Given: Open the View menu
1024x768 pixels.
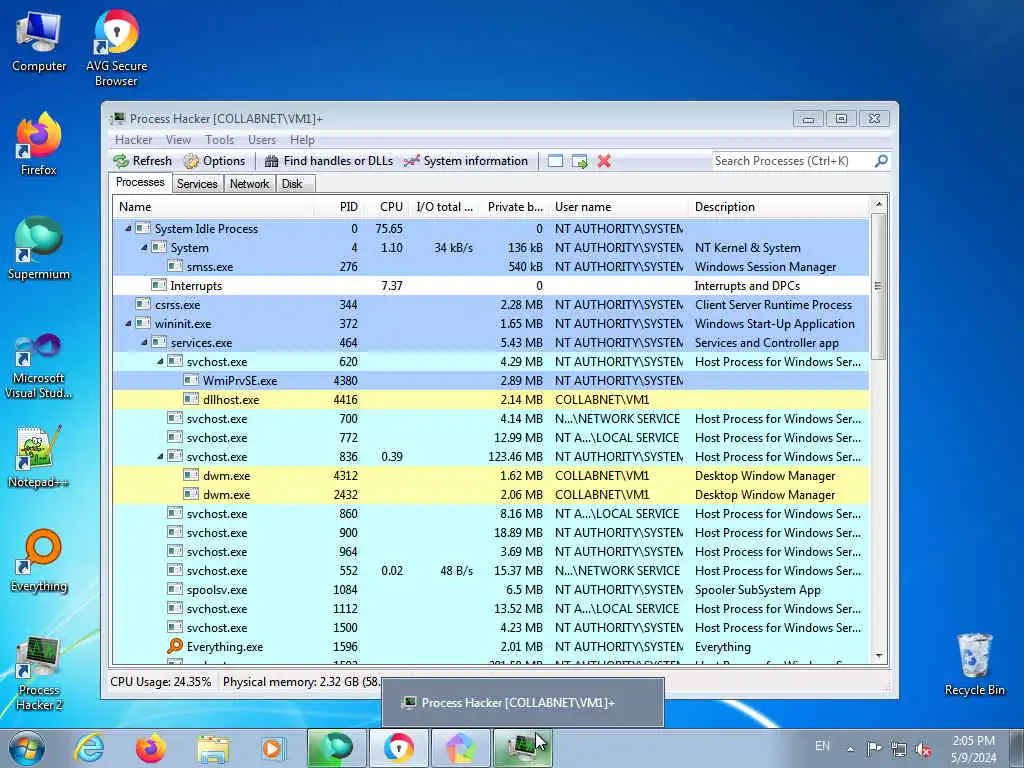Looking at the screenshot, I should pos(178,140).
